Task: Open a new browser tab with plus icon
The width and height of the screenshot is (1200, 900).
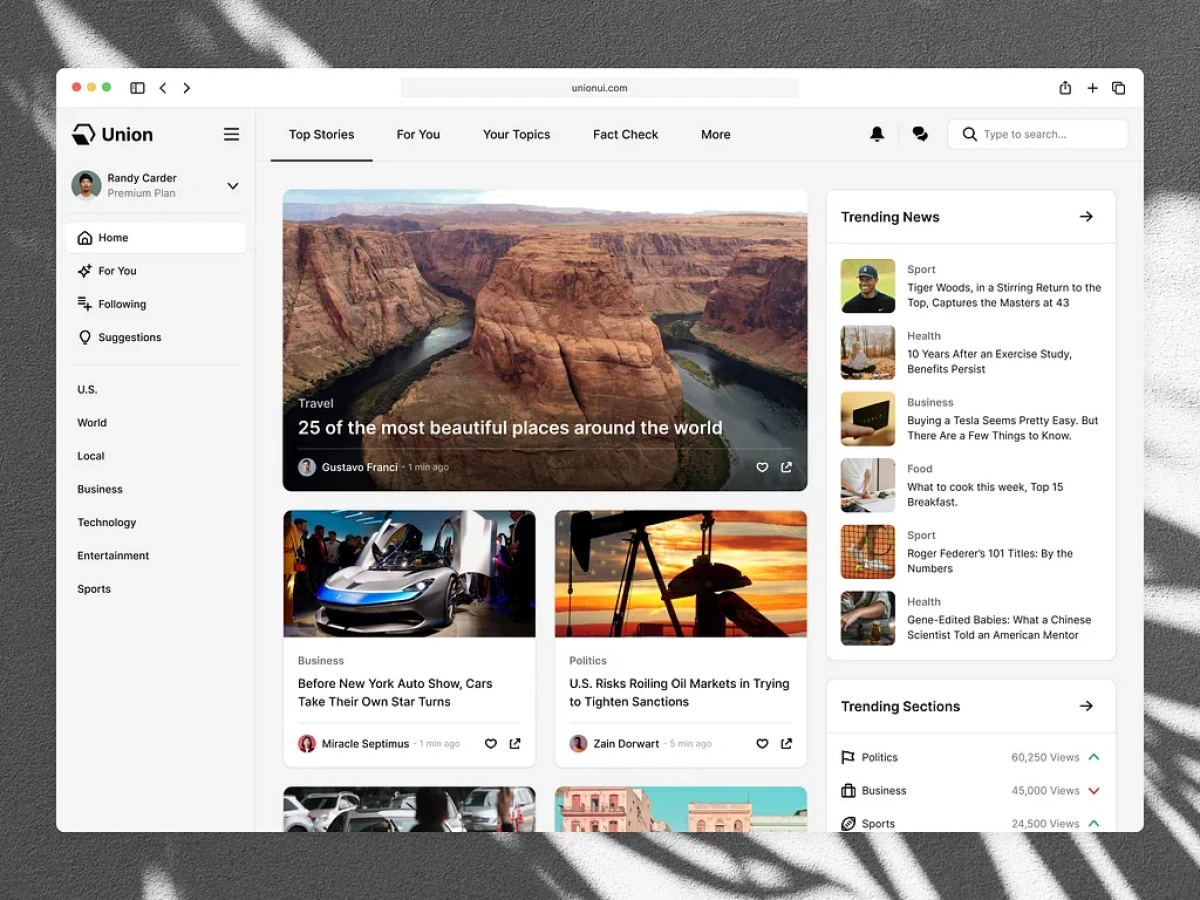Action: tap(1092, 88)
